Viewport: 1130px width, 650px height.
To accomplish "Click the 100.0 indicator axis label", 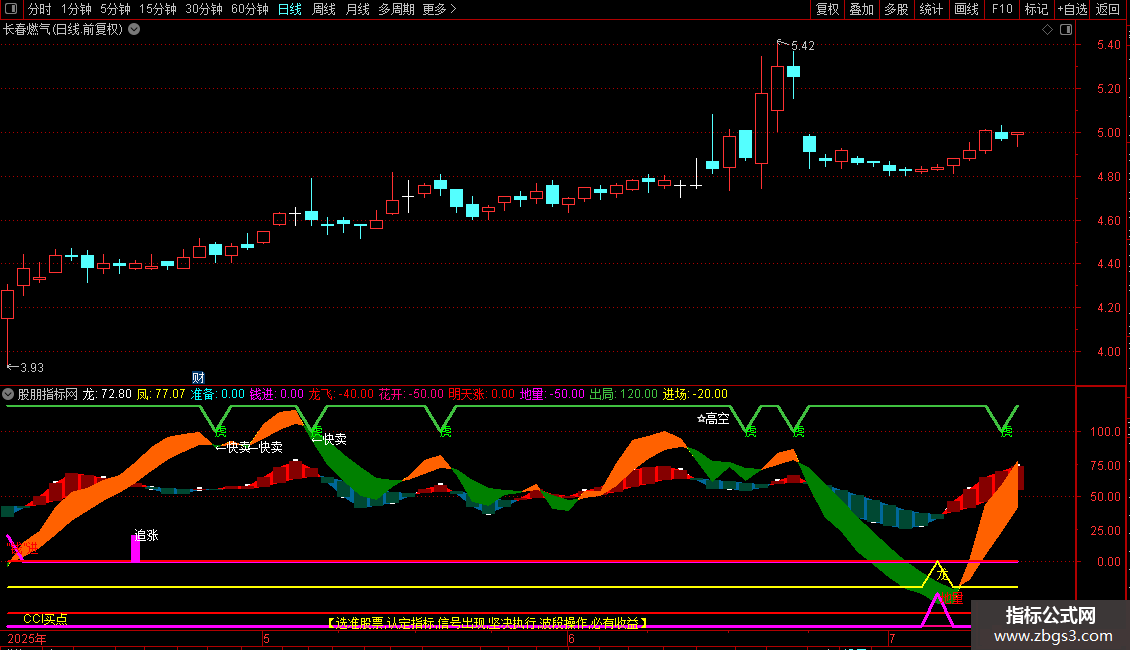I will [1105, 432].
